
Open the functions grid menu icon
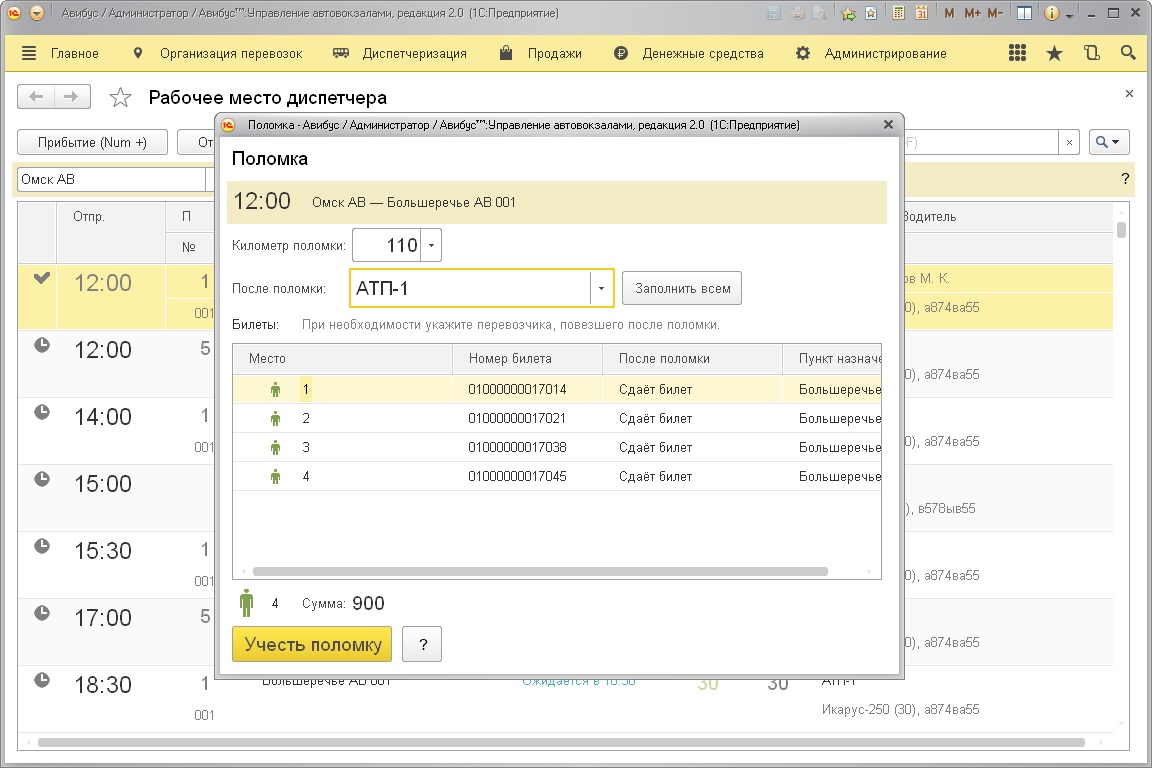(x=1017, y=53)
